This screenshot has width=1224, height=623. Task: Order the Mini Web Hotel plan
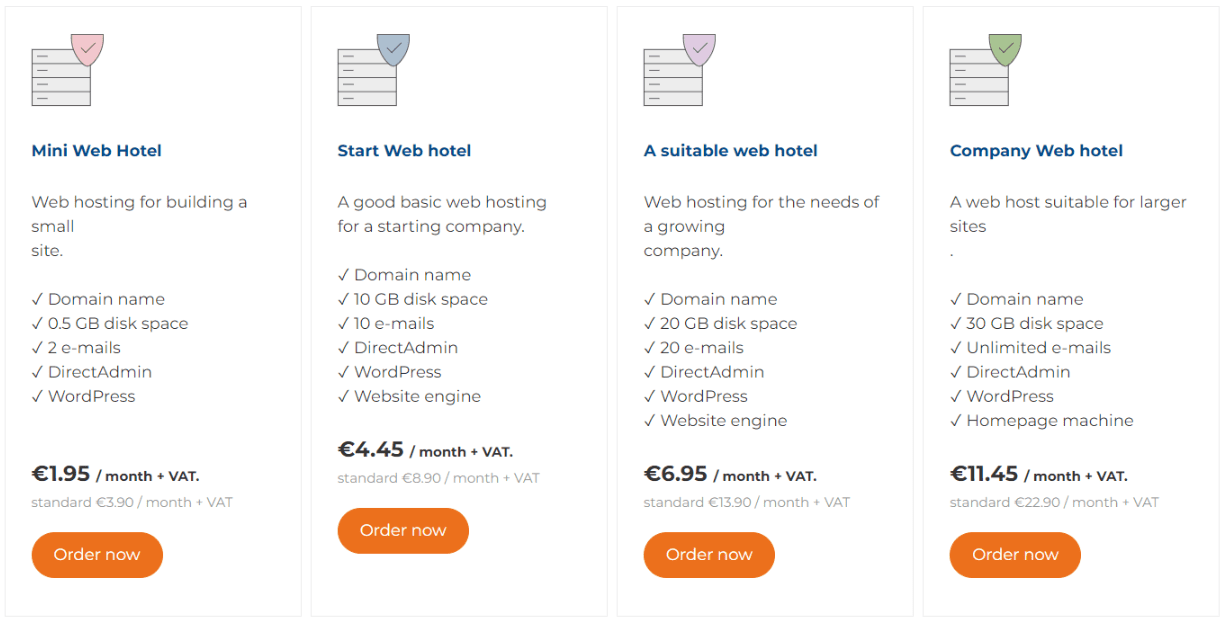97,555
